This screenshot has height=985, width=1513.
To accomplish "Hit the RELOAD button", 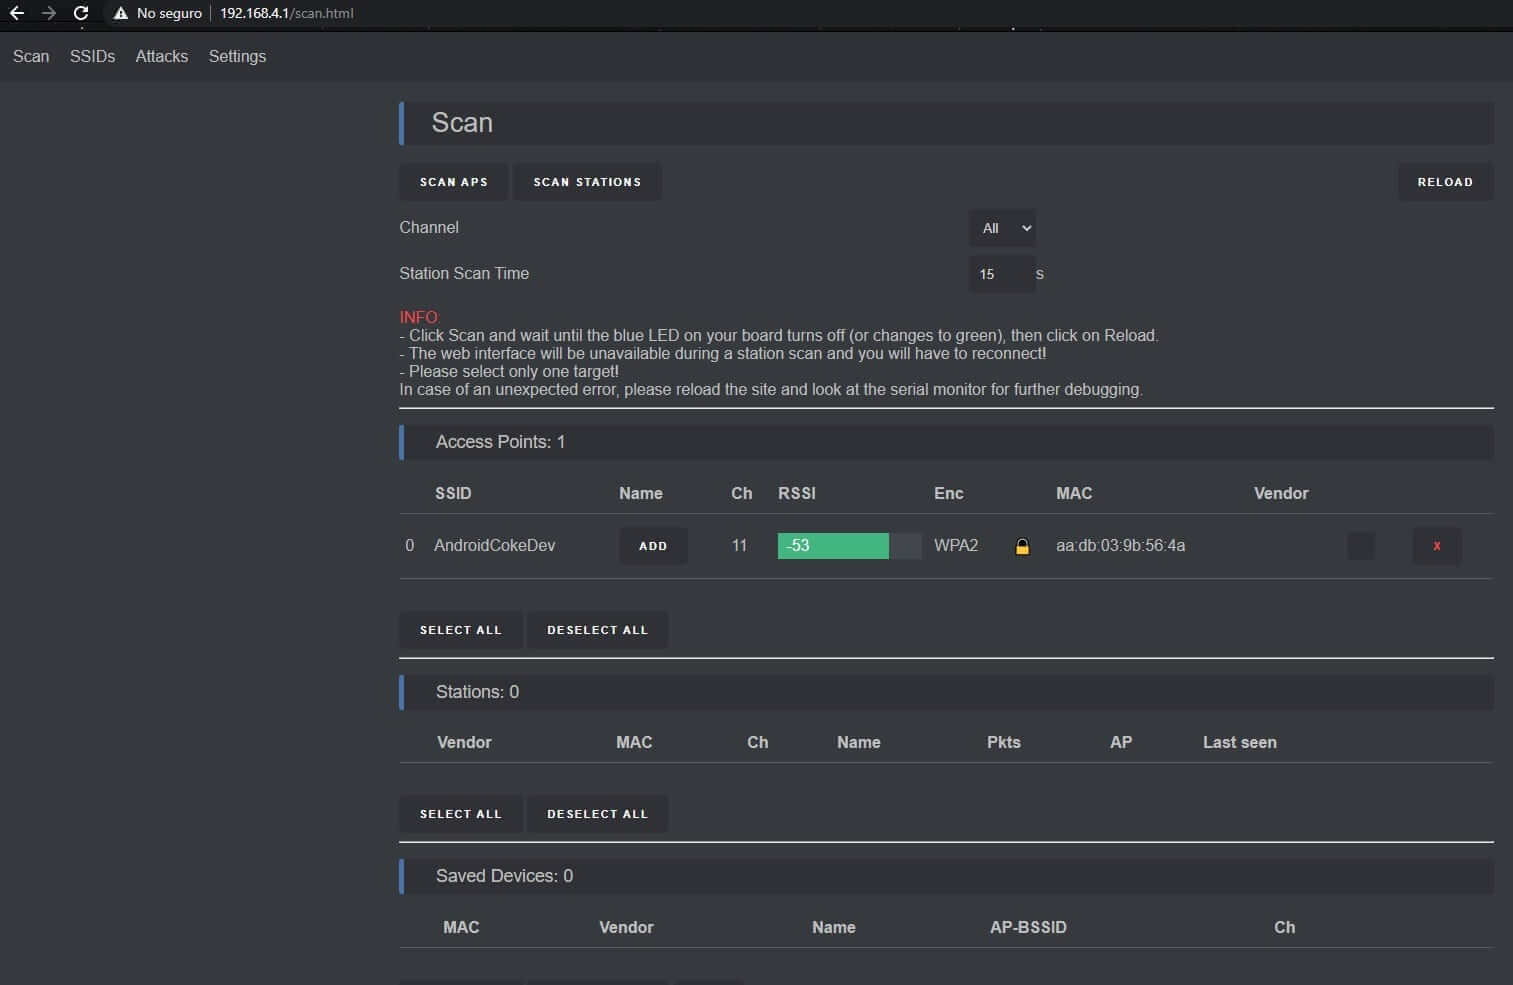I will pyautogui.click(x=1444, y=182).
